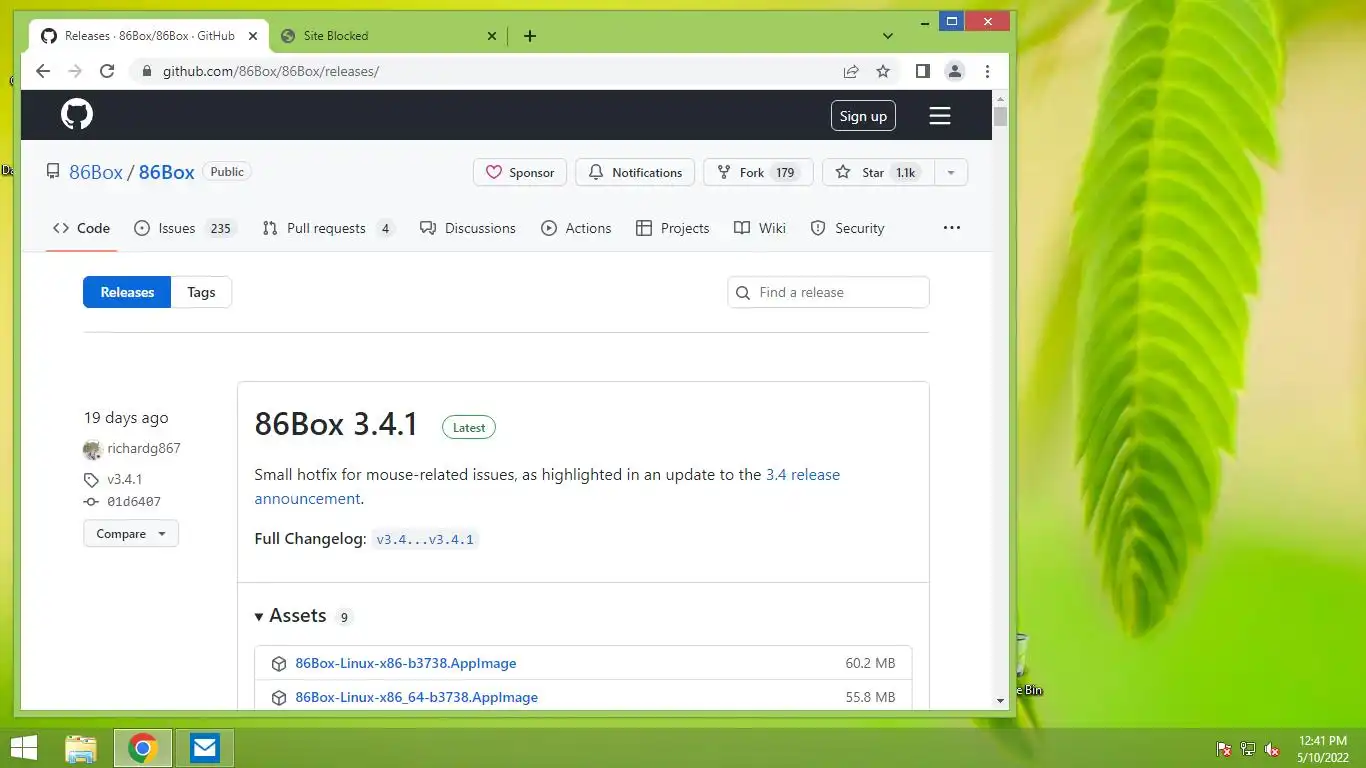This screenshot has width=1366, height=768.
Task: Bookmark this page with star icon
Action: coord(883,71)
